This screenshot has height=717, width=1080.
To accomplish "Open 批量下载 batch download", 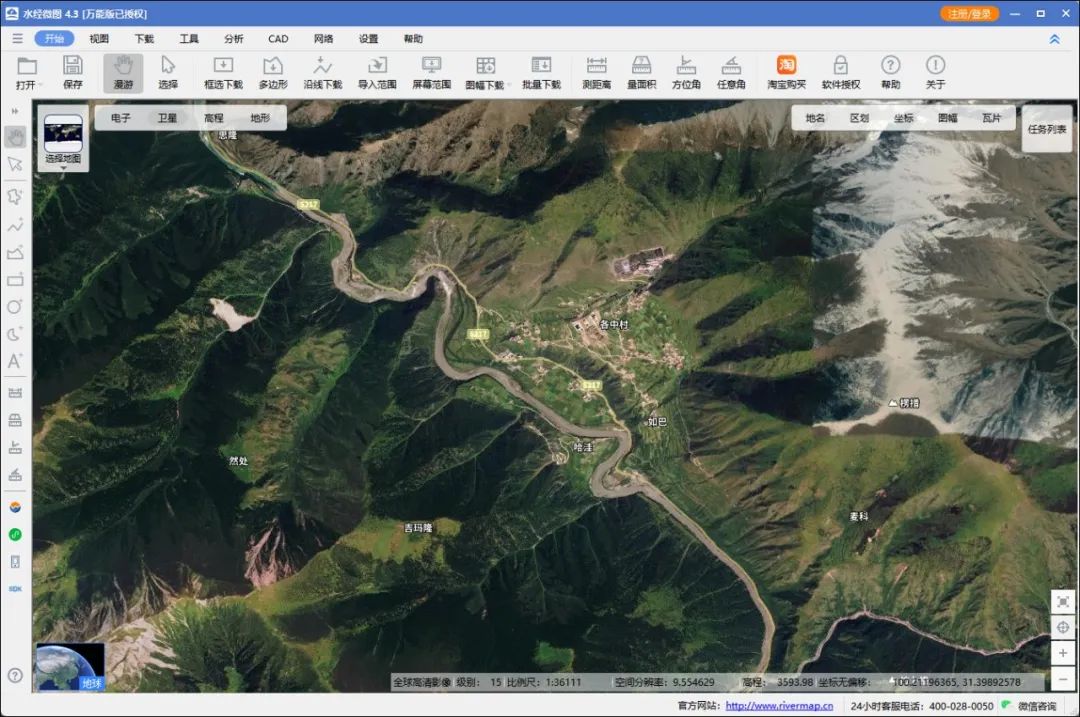I will point(541,72).
